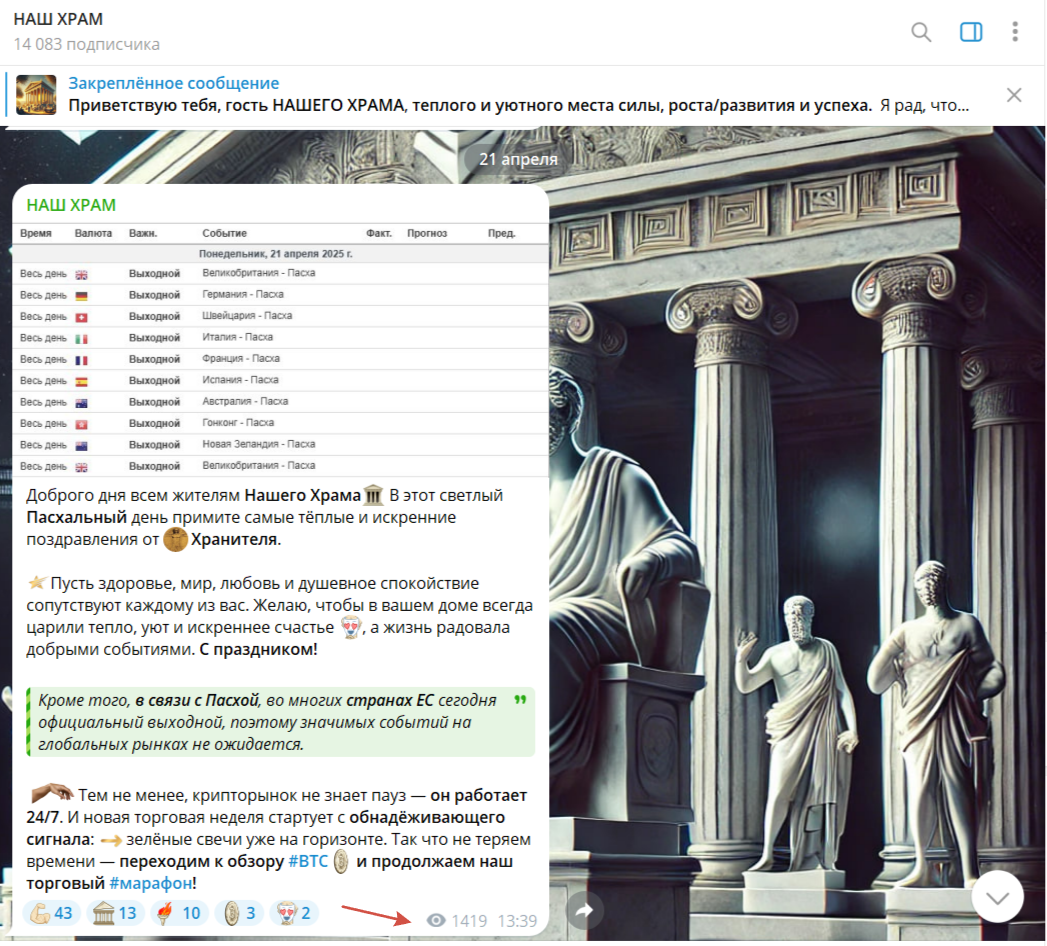This screenshot has height=946, width=1047.
Task: Click the 'Испания - Пасха' calendar row
Action: [x=280, y=380]
